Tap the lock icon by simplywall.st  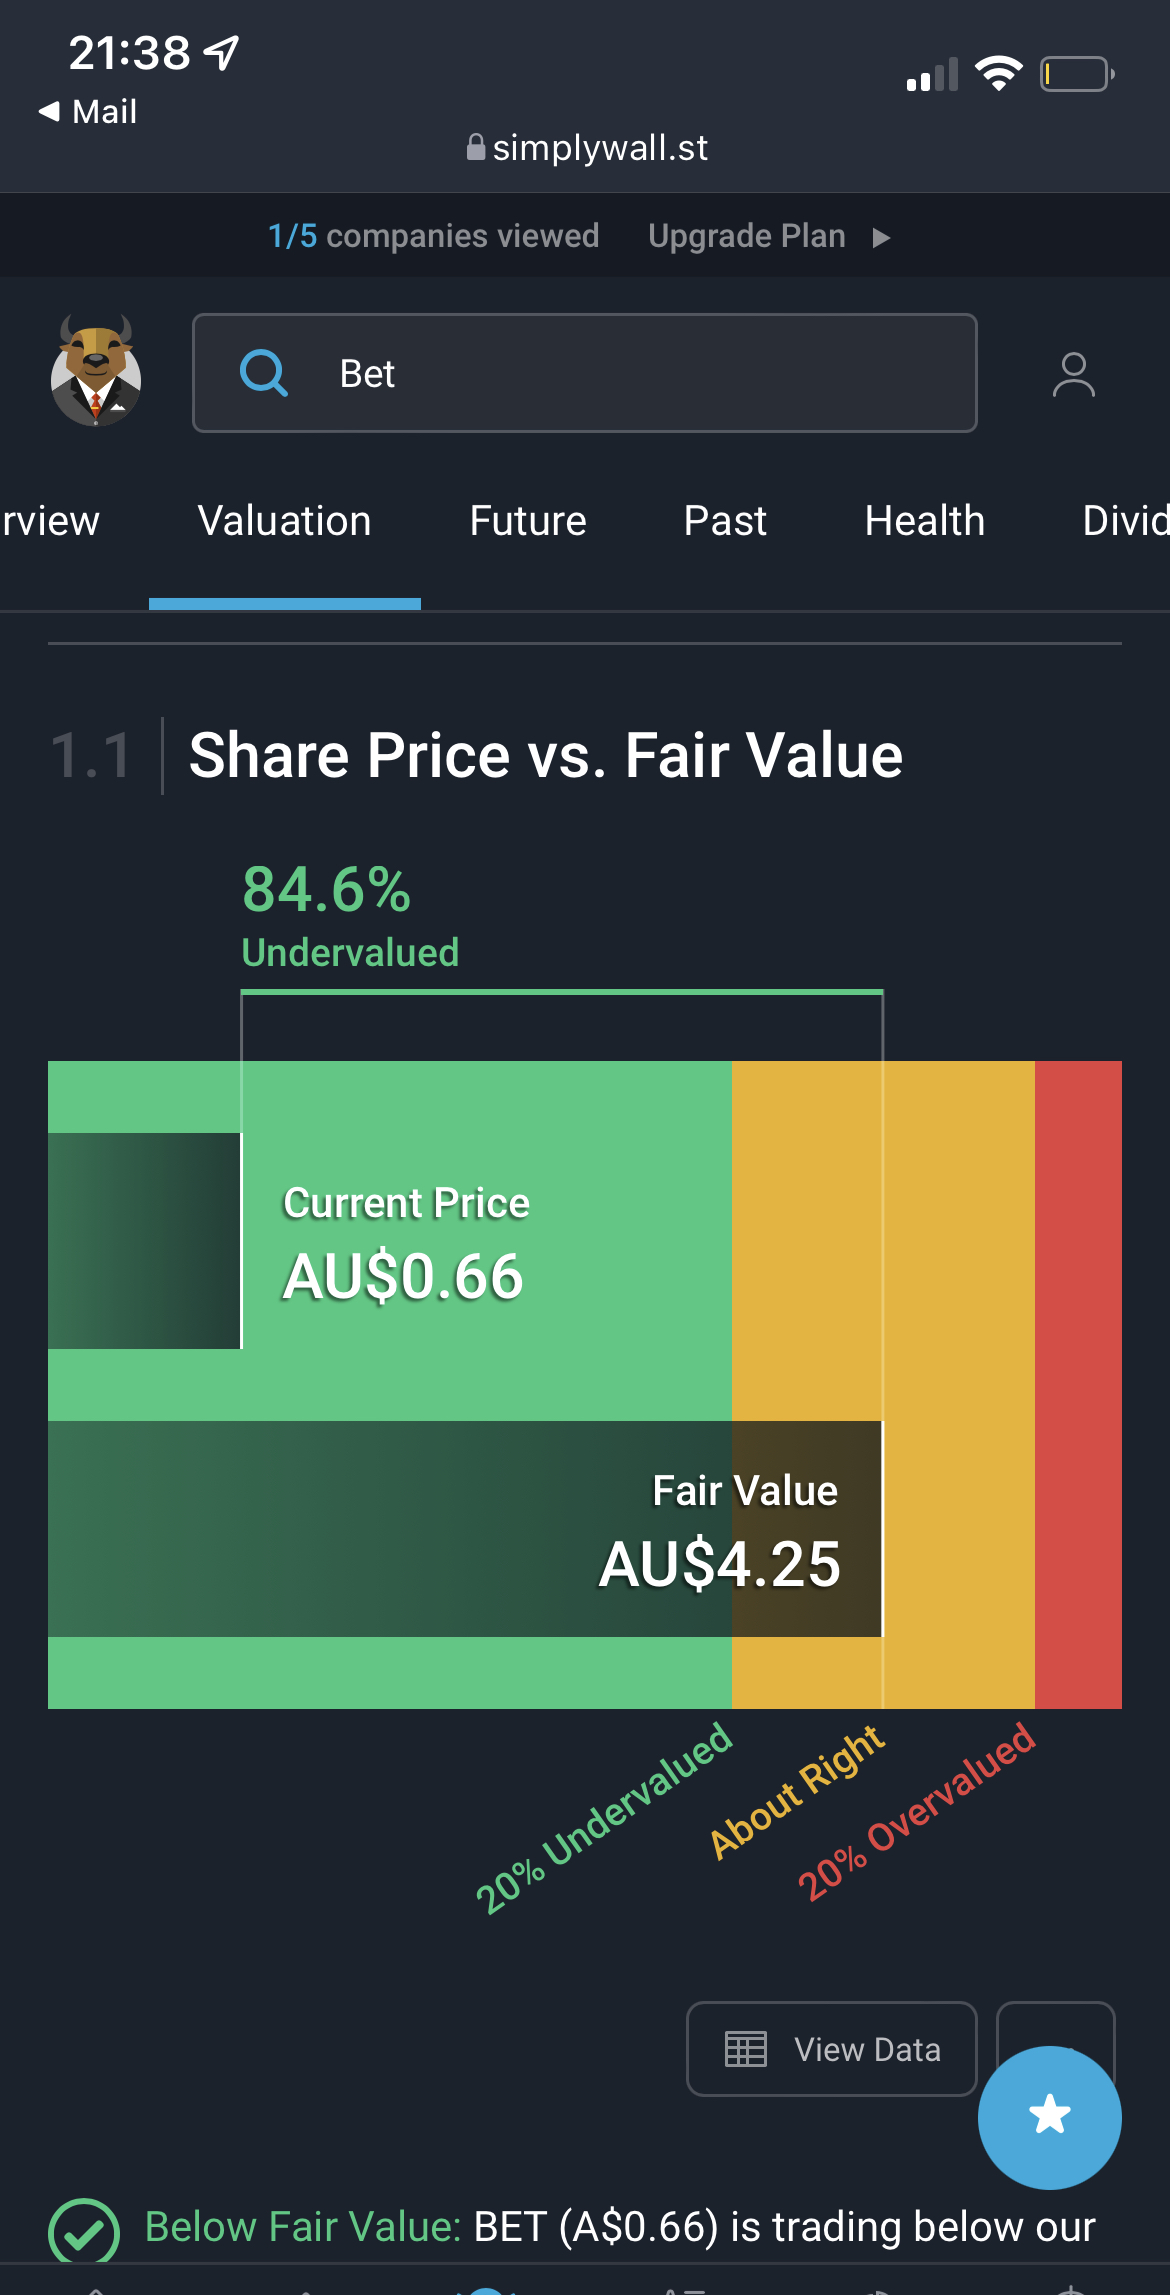[476, 147]
